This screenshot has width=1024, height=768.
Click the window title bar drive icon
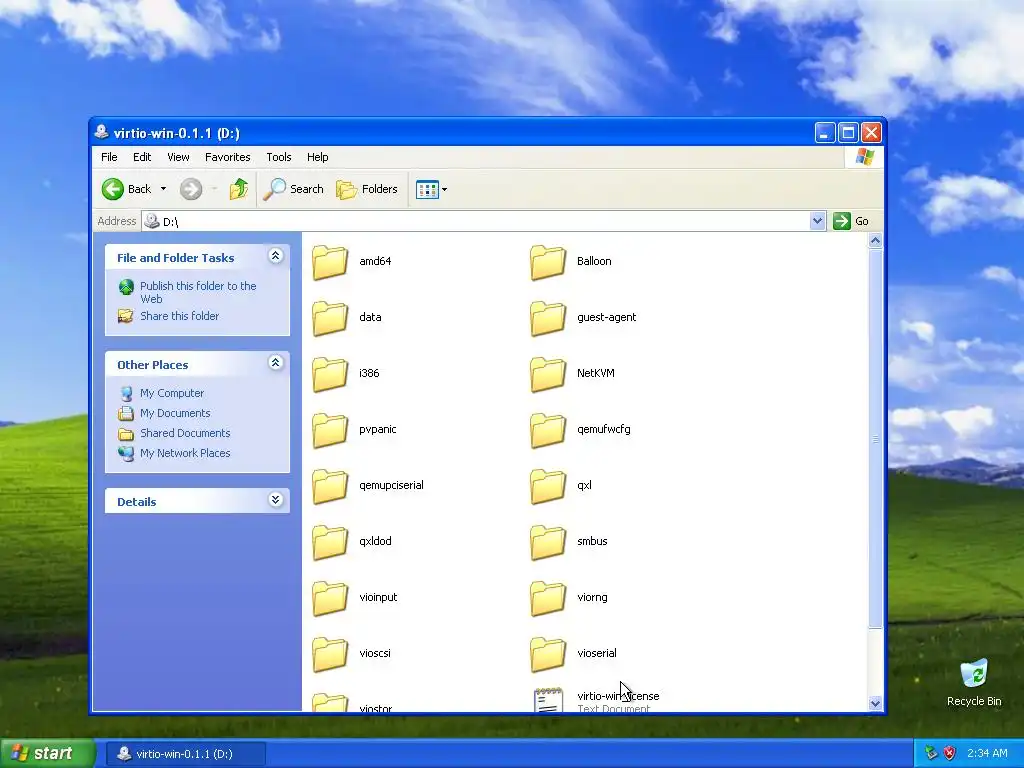pyautogui.click(x=101, y=133)
